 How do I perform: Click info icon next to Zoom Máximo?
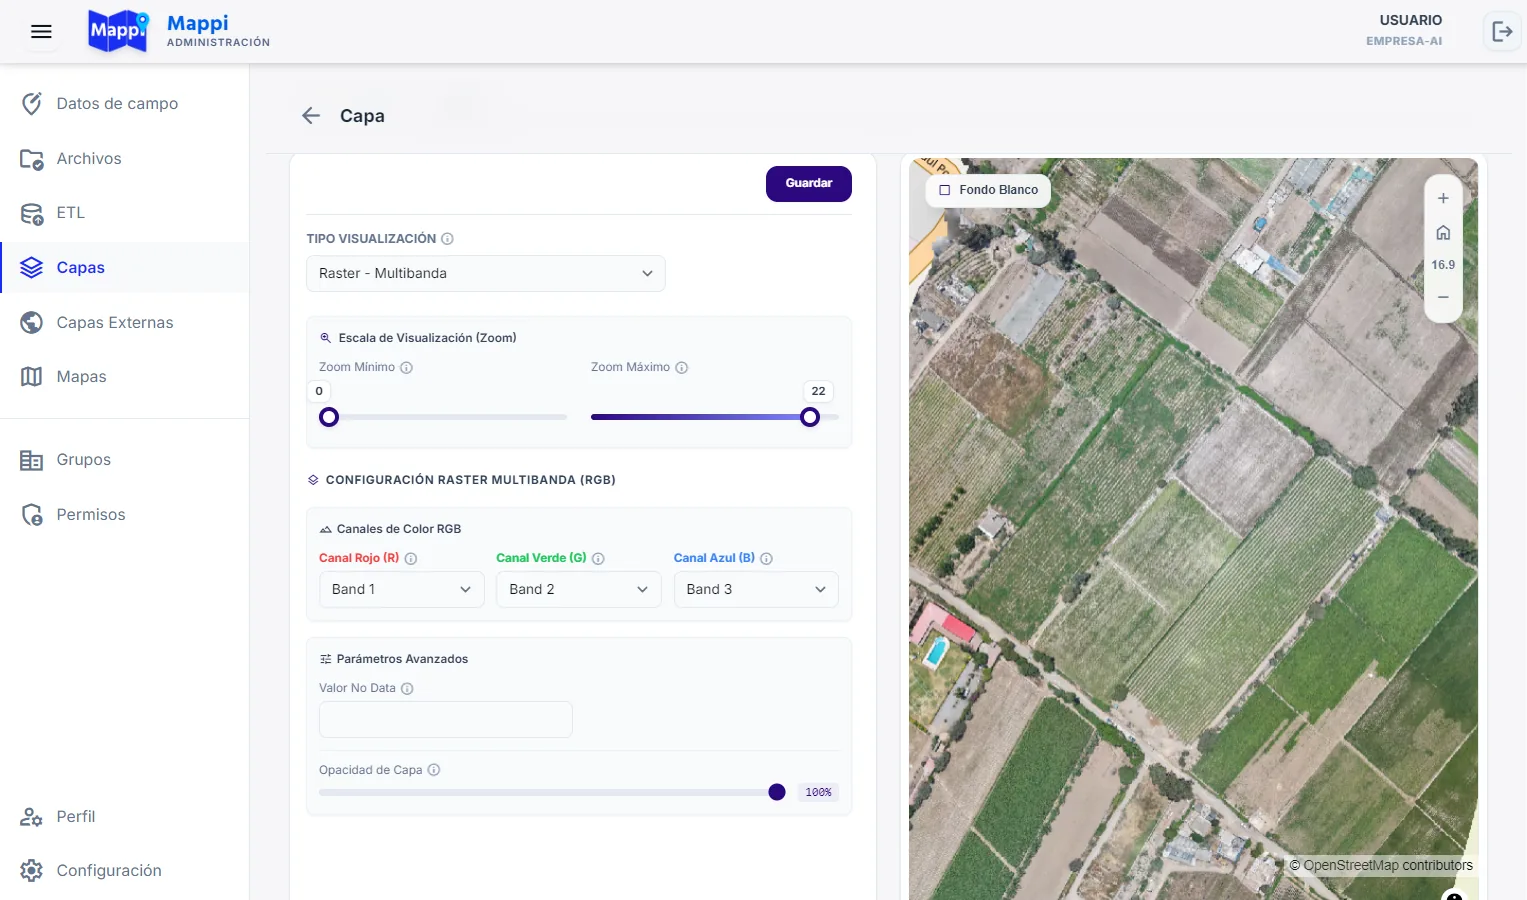pyautogui.click(x=681, y=368)
